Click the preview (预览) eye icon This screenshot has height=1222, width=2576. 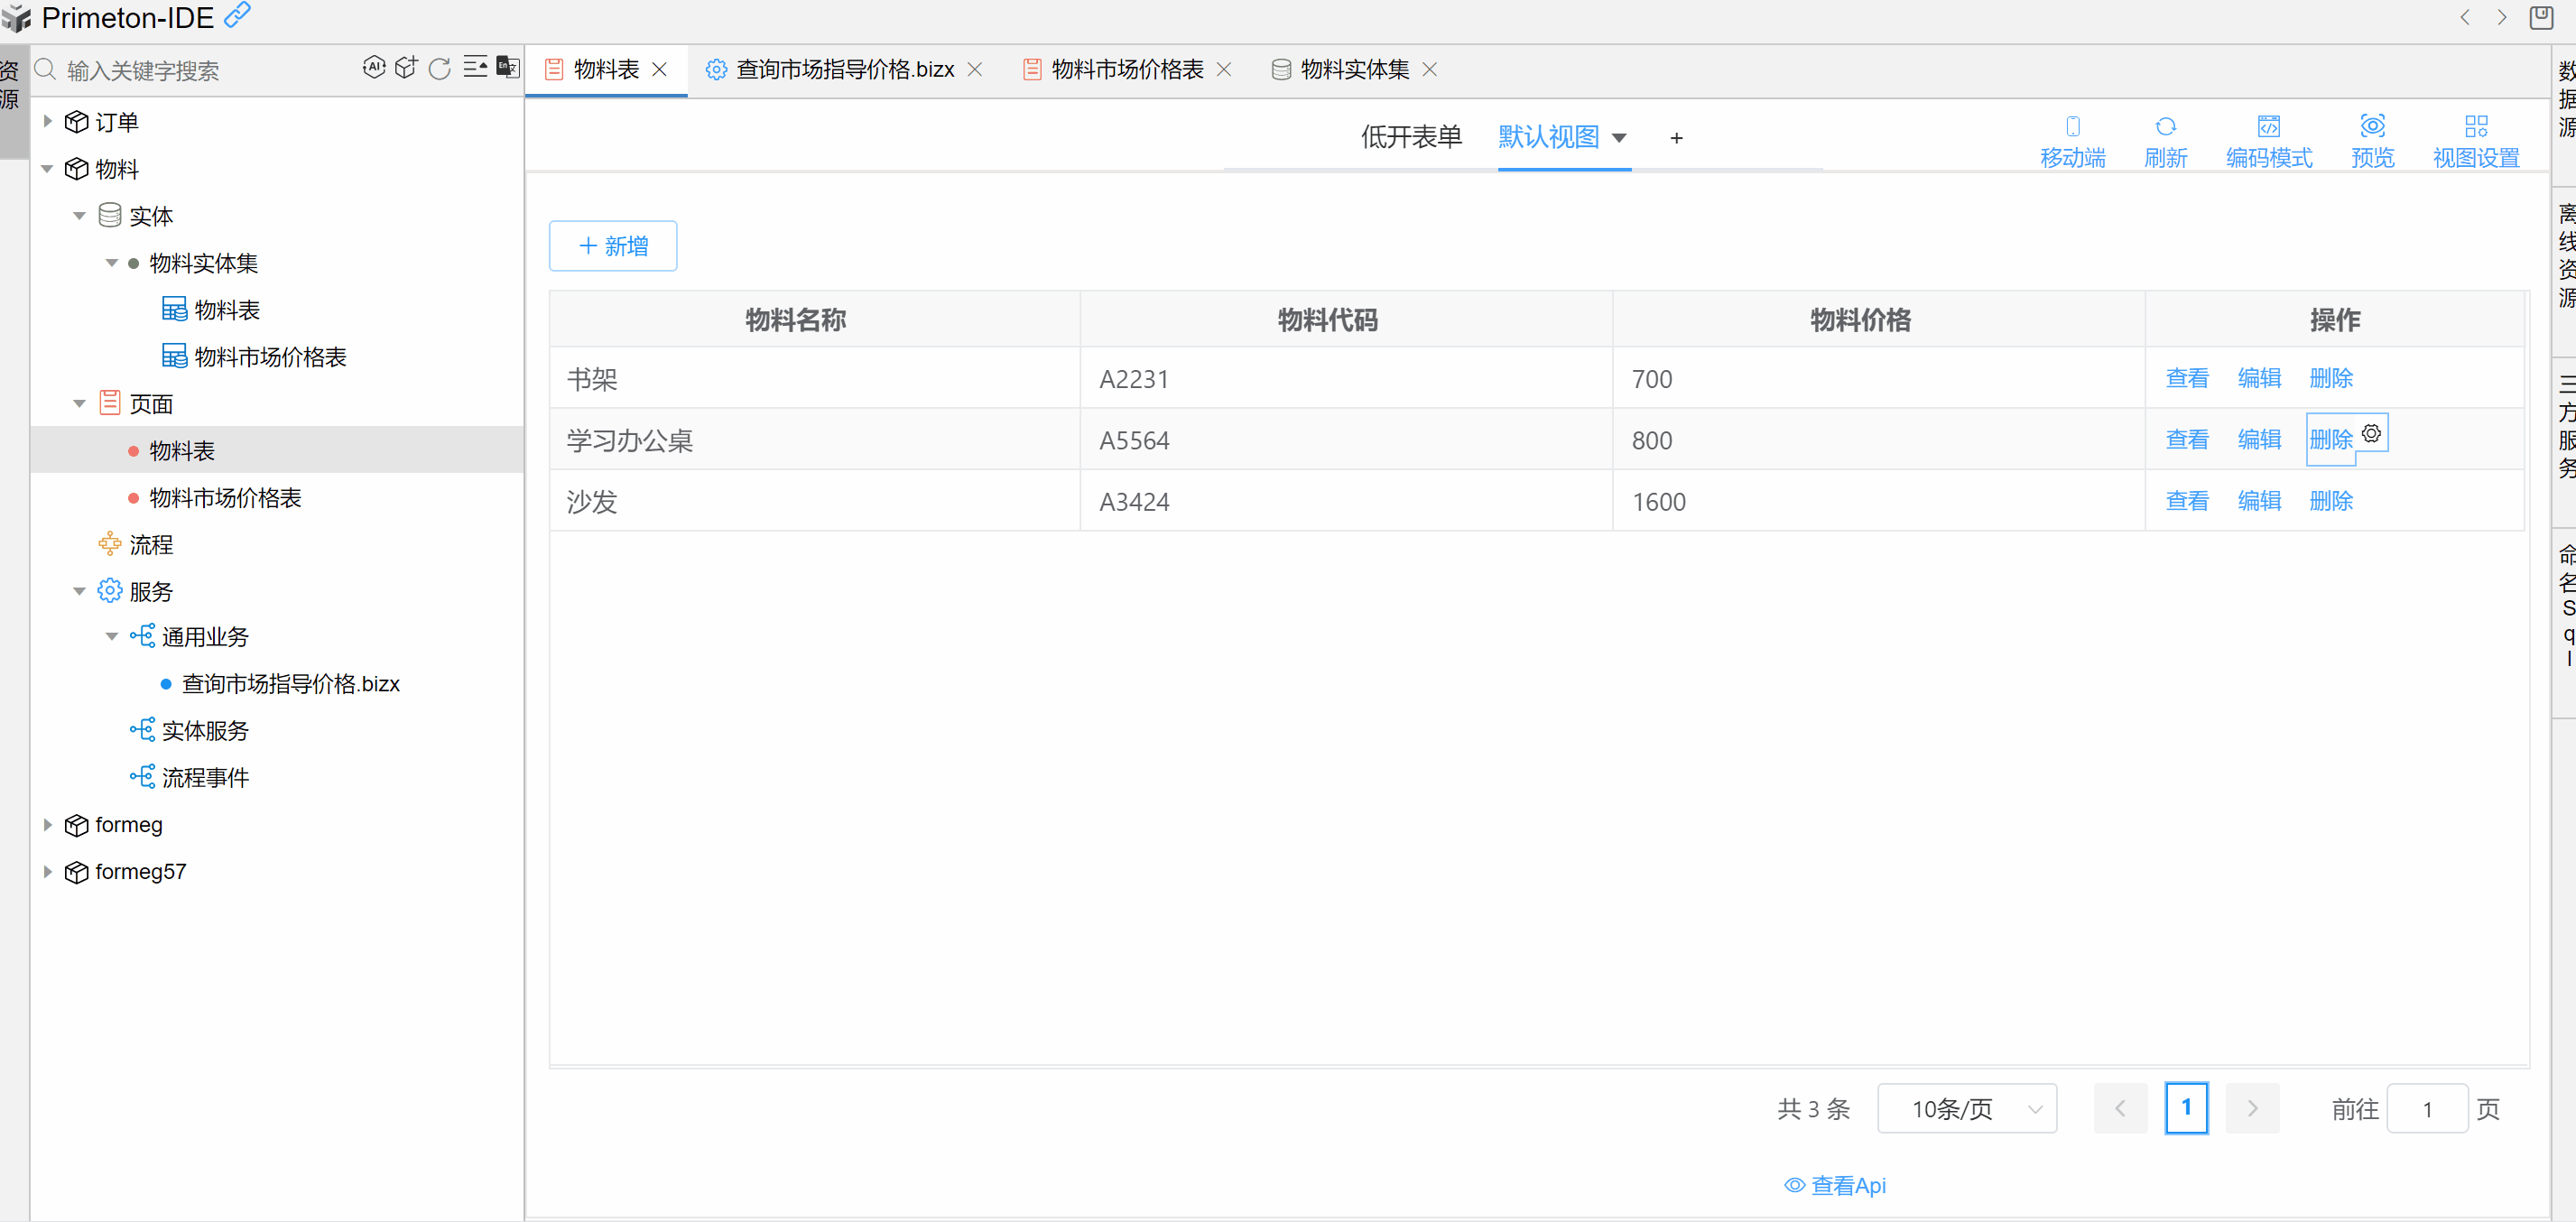tap(2372, 141)
